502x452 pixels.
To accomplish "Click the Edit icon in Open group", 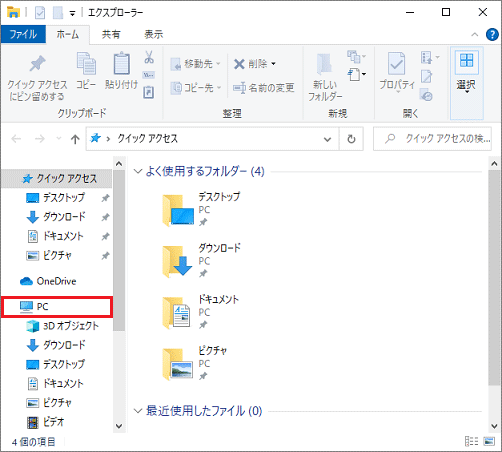I will (x=426, y=76).
